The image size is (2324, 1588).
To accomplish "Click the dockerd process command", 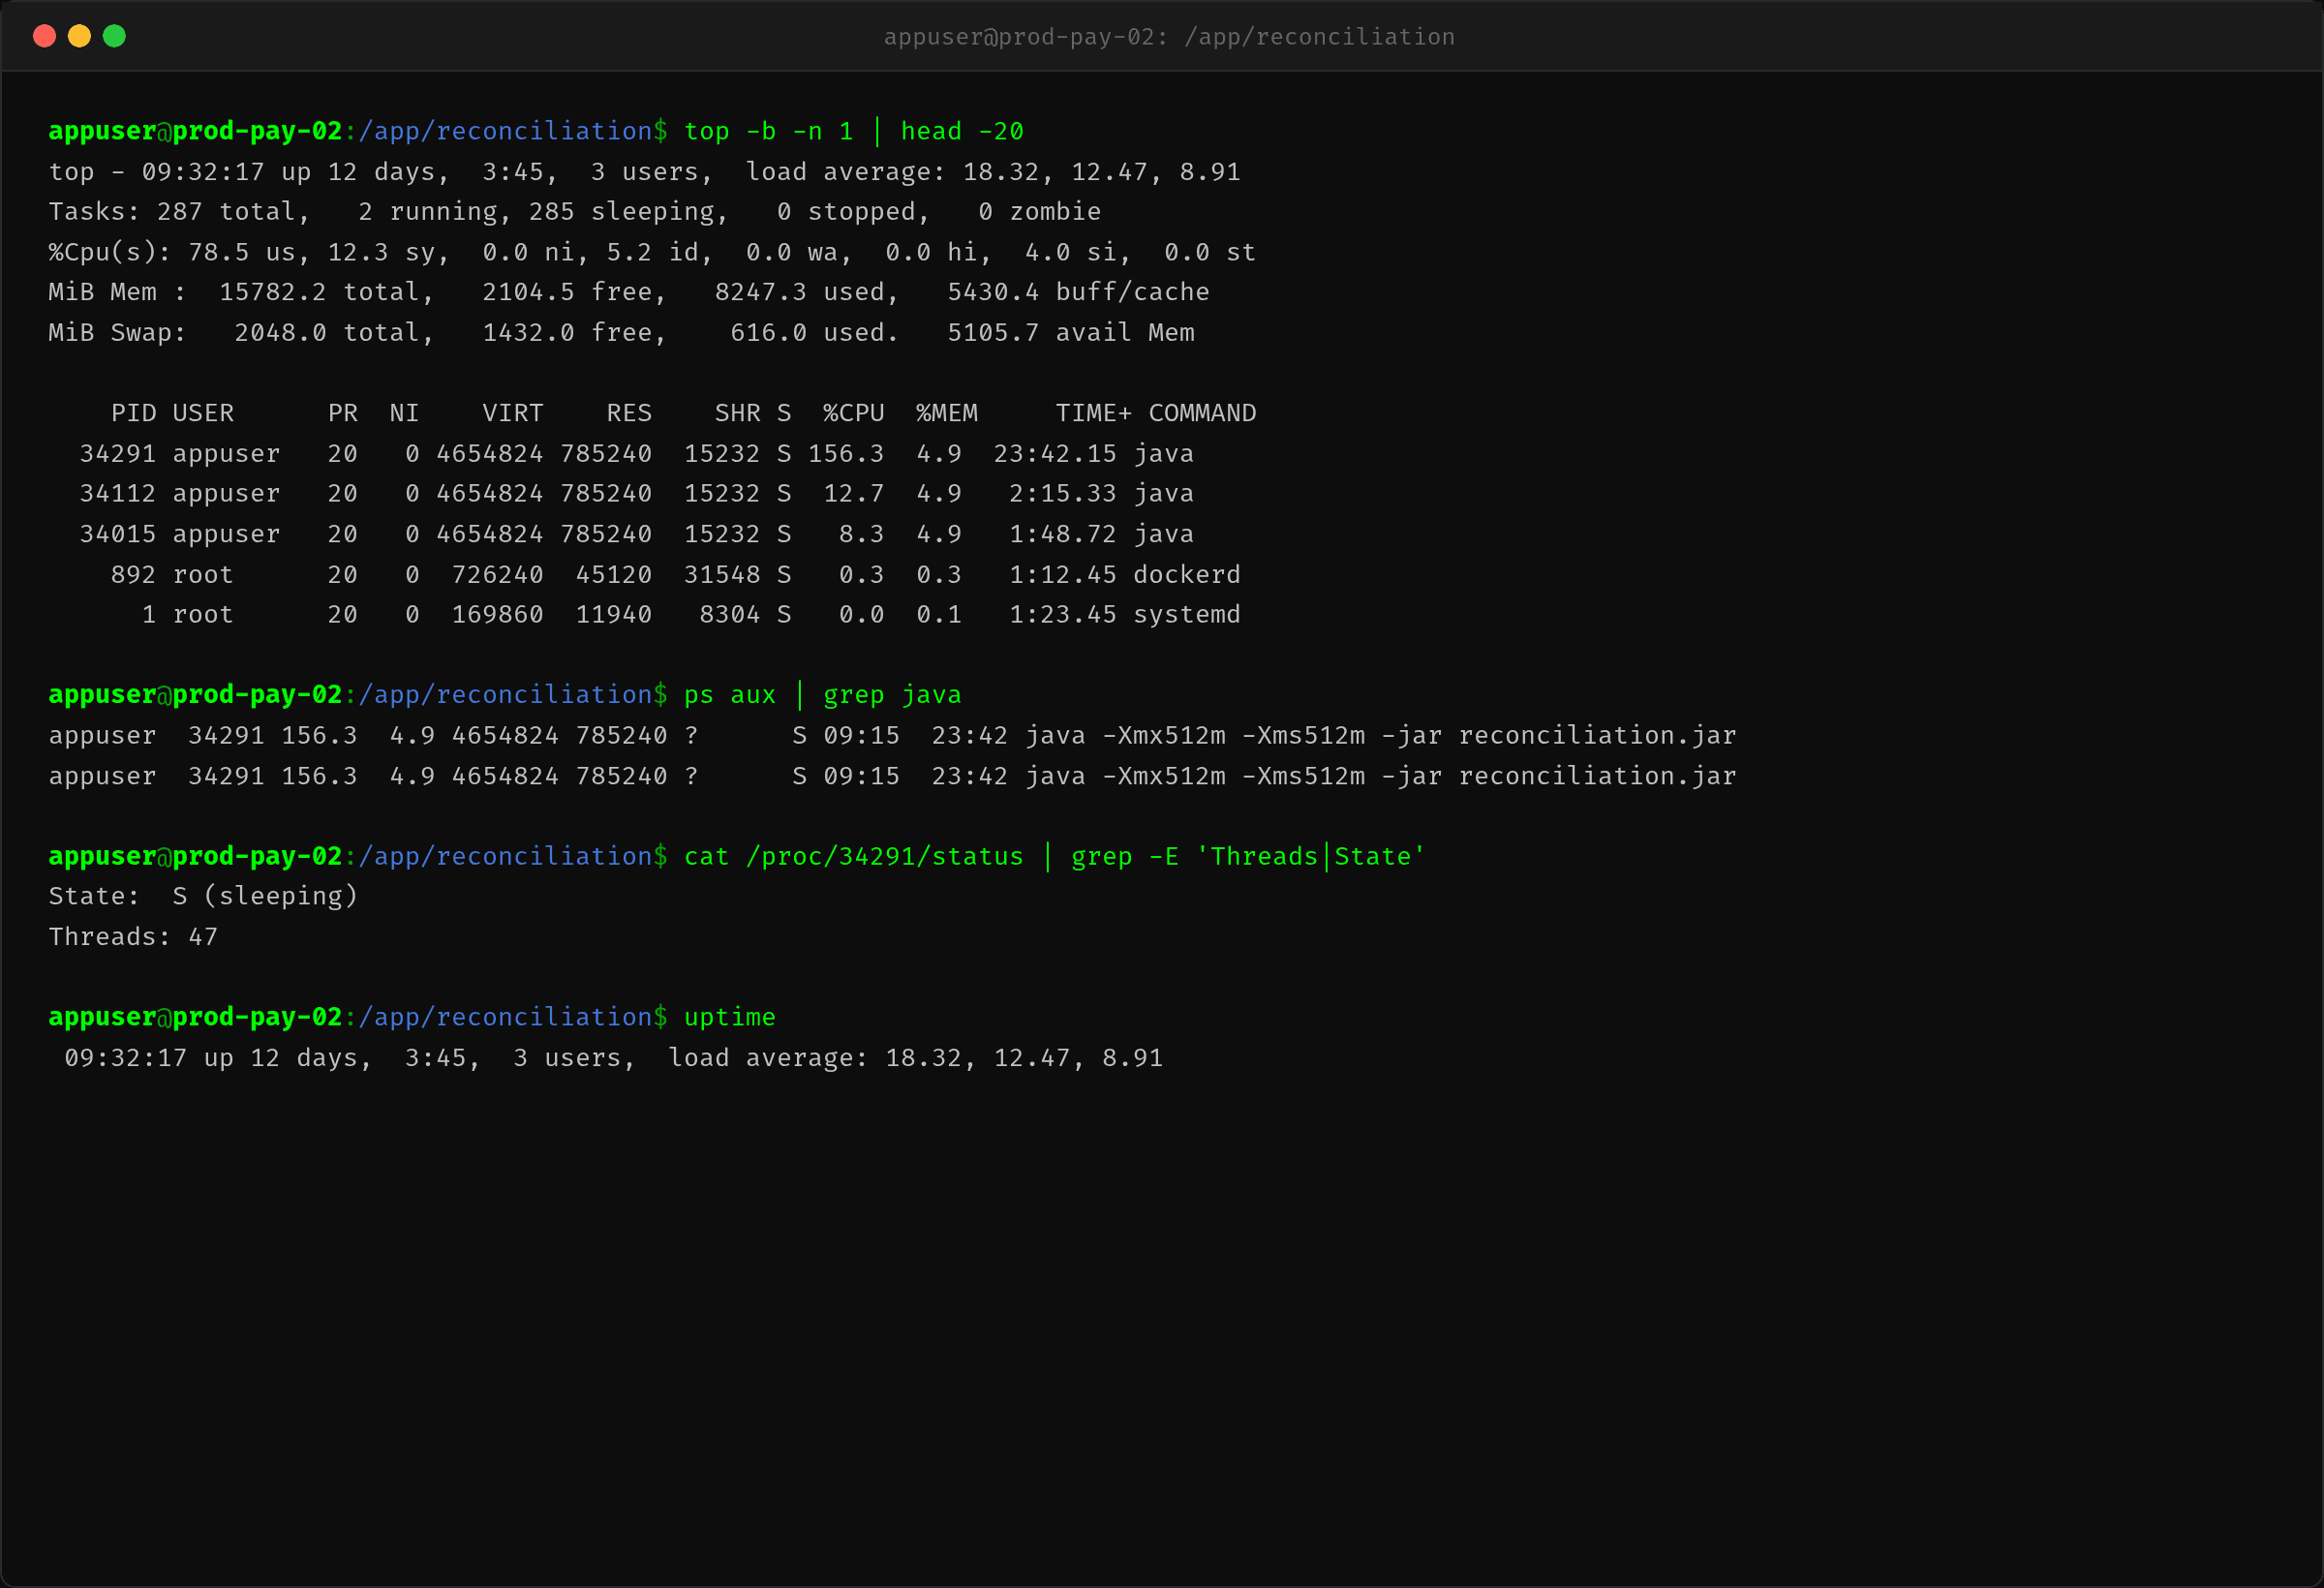I will (x=1186, y=575).
